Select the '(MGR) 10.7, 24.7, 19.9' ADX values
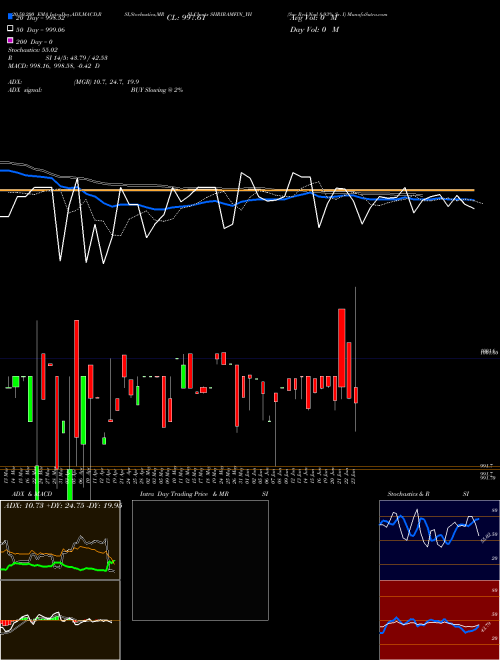 click(106, 82)
